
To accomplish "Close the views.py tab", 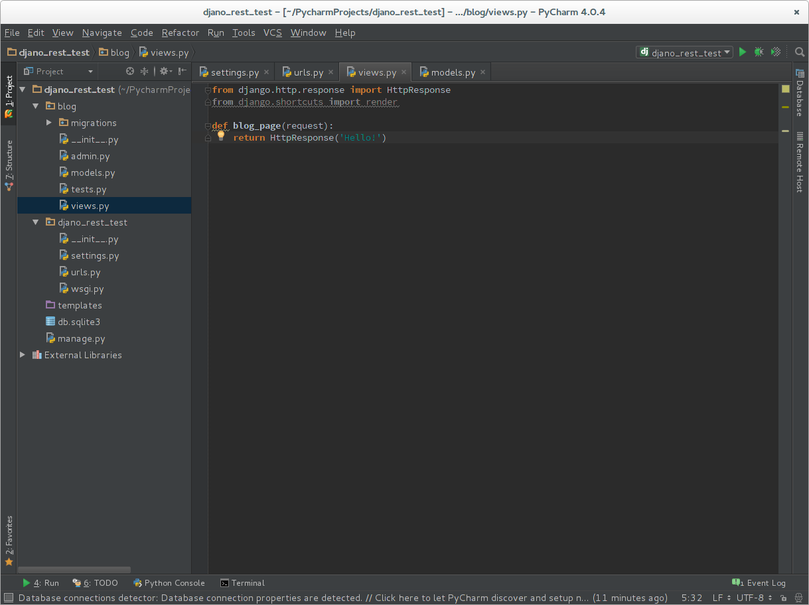I will click(x=404, y=72).
